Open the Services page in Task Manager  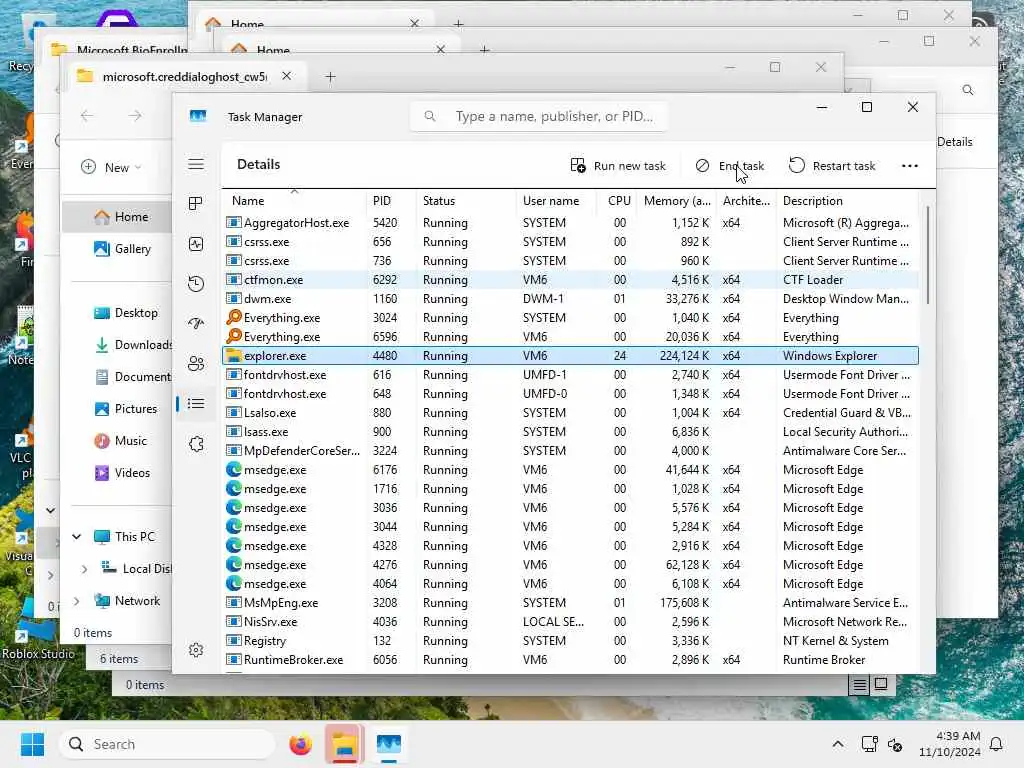tap(196, 444)
